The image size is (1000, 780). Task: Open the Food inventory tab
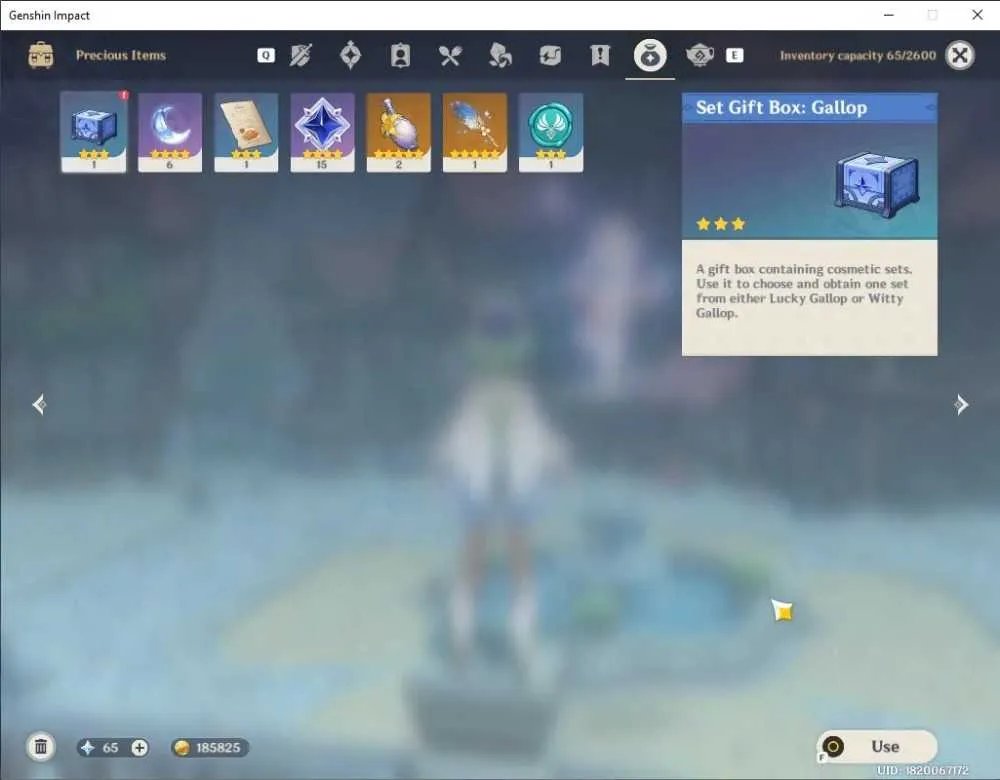pyautogui.click(x=450, y=55)
